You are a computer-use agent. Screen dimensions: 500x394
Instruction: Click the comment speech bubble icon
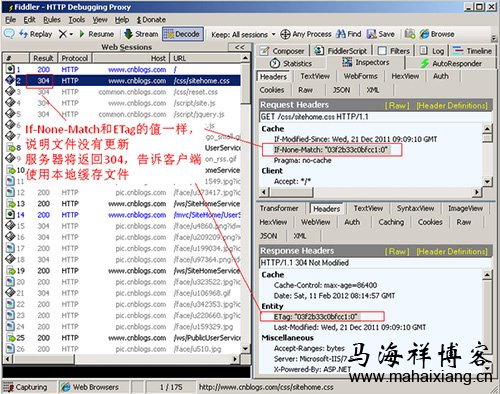click(9, 34)
